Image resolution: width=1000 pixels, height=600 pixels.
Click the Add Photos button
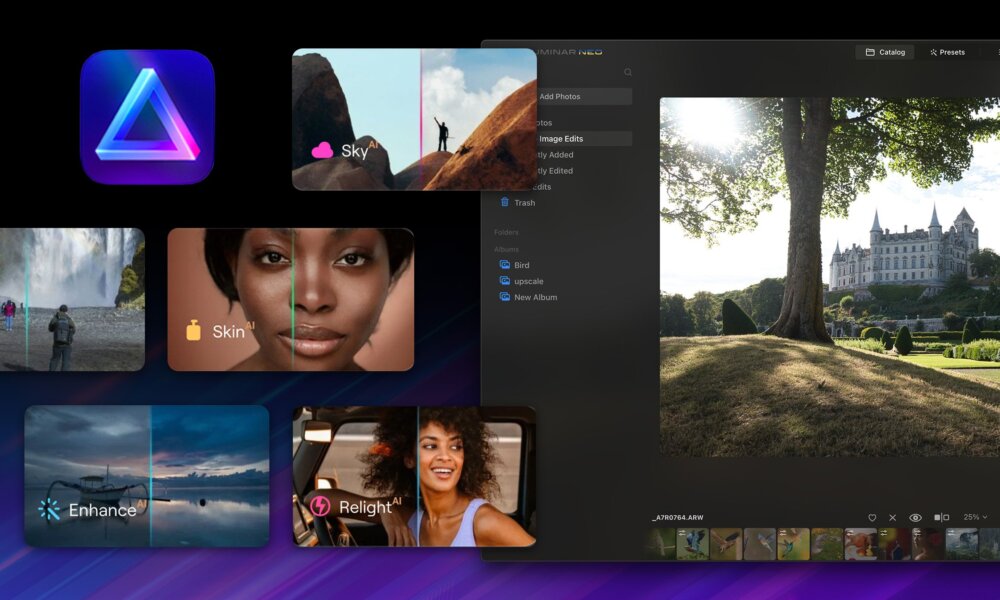point(584,96)
